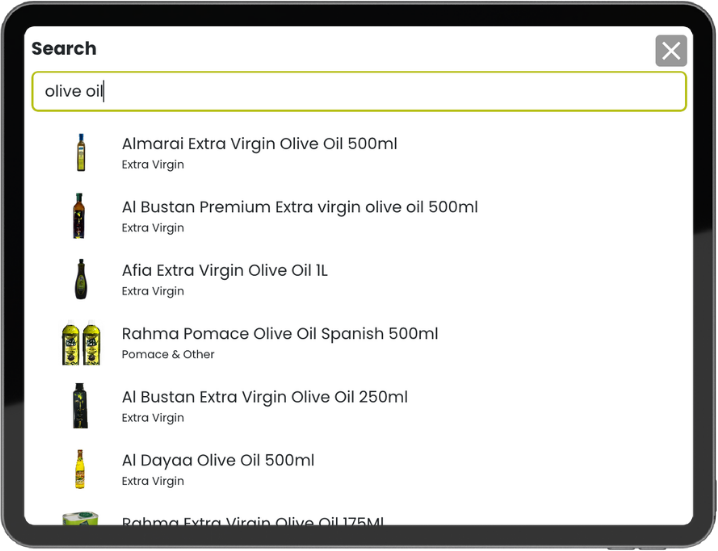718x551 pixels.
Task: Click the Al Bustan Premium bottle thumbnail
Action: tap(80, 216)
